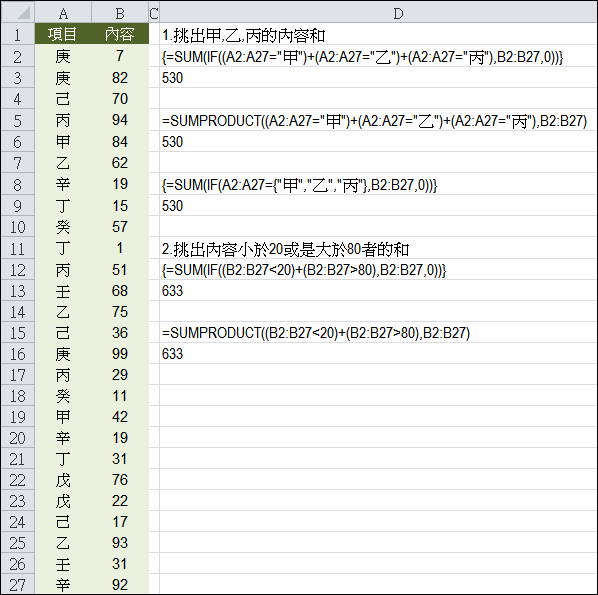Click cell A7 containing 乙
Viewport: 598px width, 595px height.
[x=63, y=163]
